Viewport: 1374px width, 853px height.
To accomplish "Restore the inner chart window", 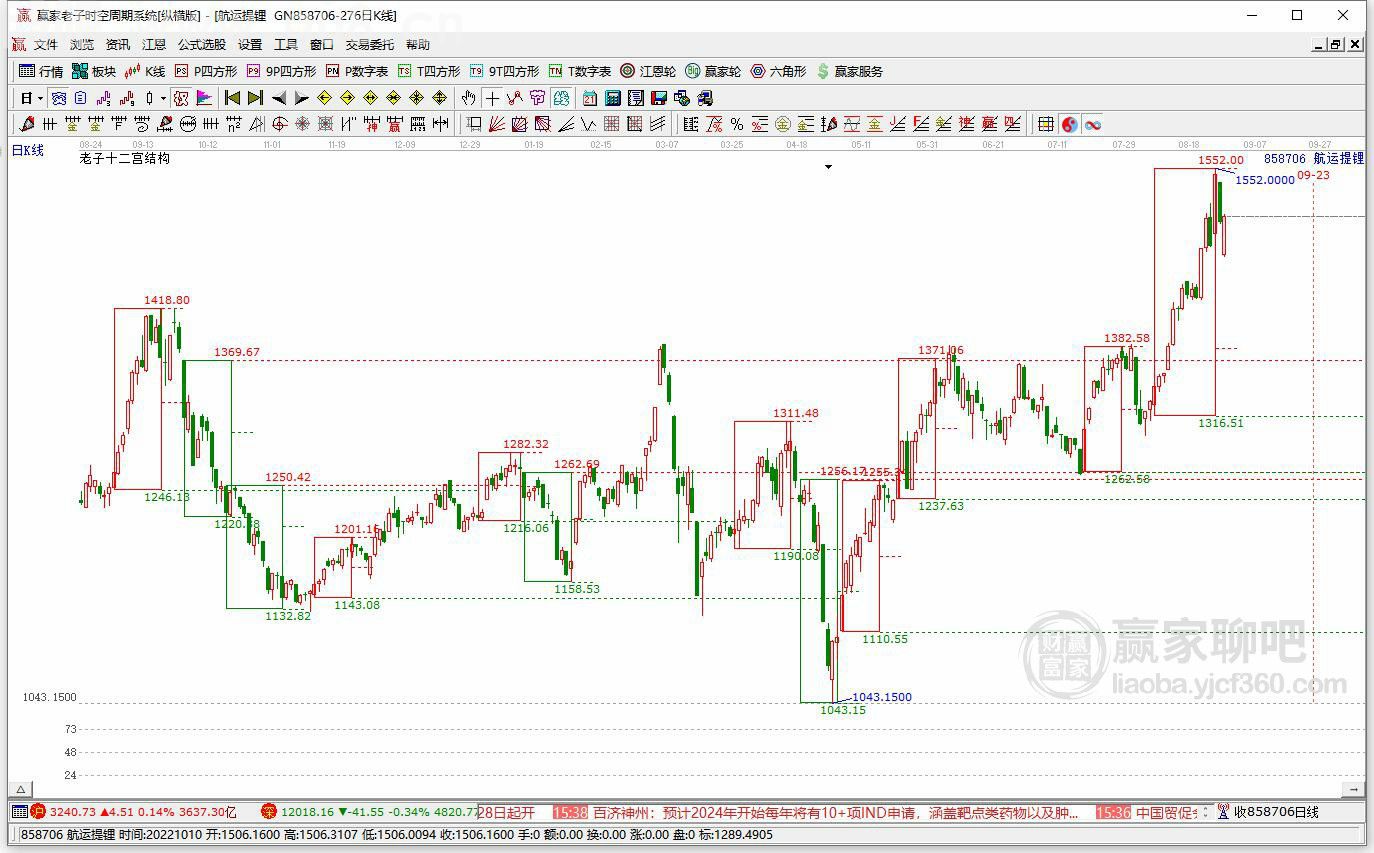I will coord(1336,44).
